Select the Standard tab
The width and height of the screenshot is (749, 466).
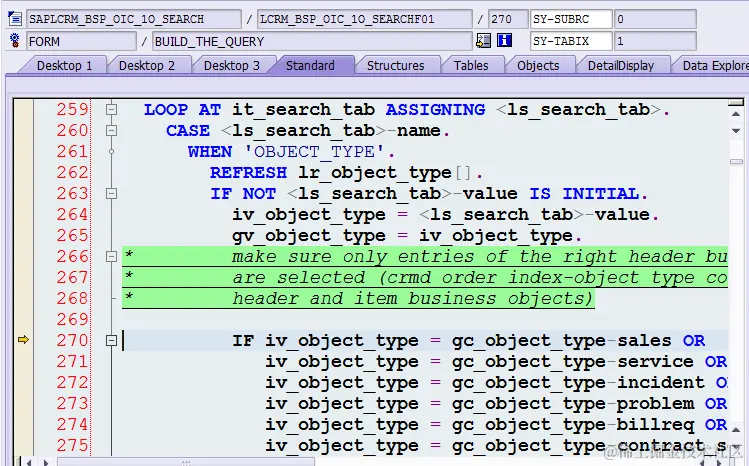click(x=310, y=65)
